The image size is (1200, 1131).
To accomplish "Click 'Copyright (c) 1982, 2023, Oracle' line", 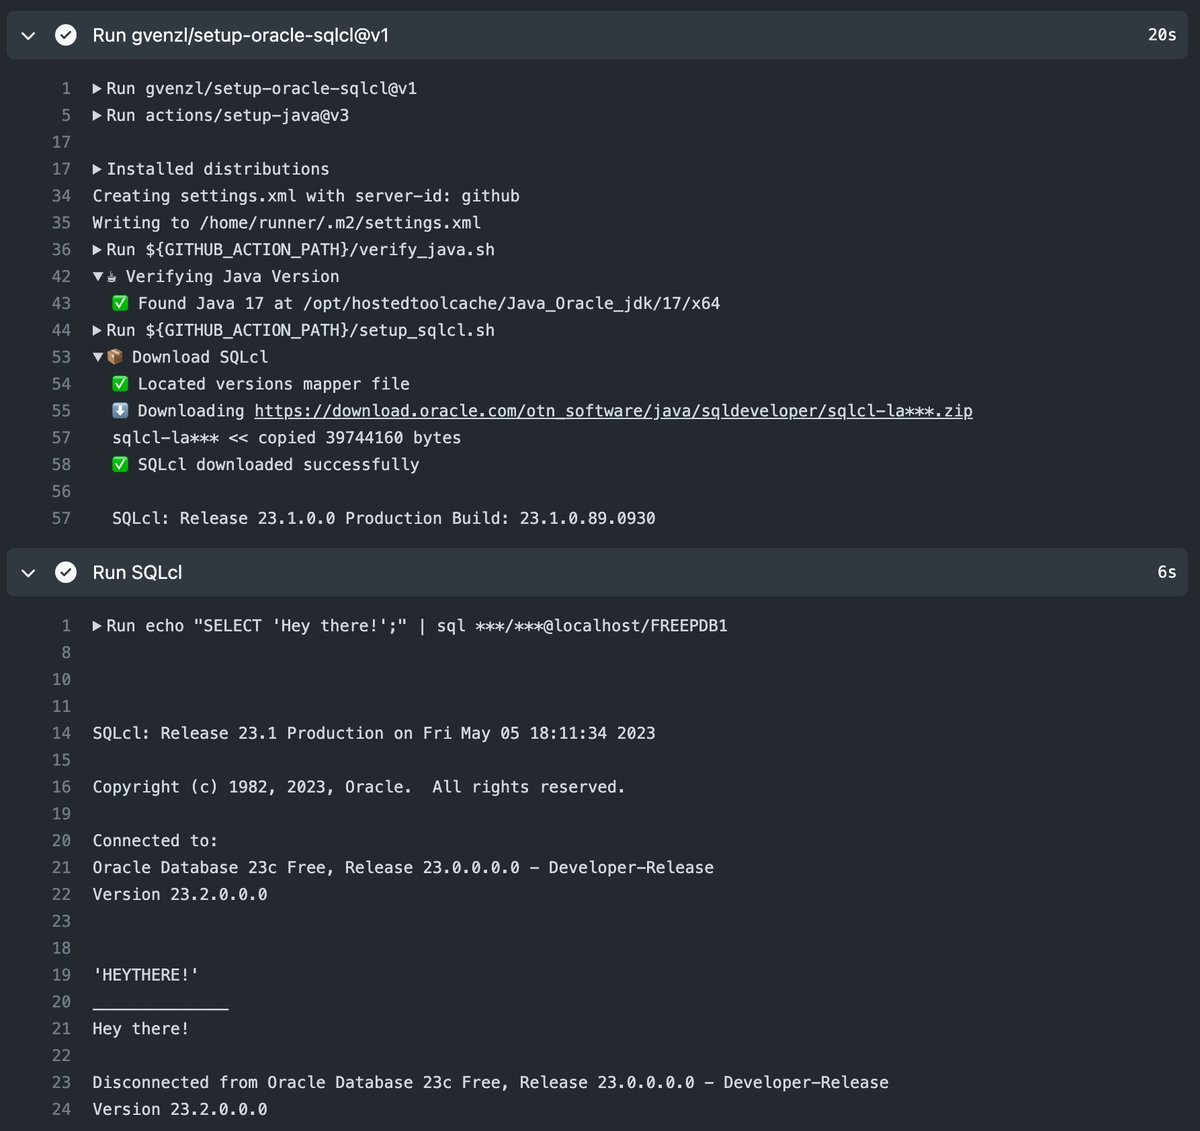I will pyautogui.click(x=359, y=788).
